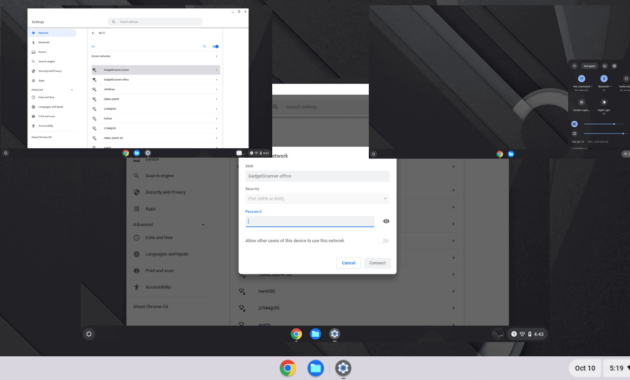Click the Oct 10 date button

pyautogui.click(x=585, y=368)
